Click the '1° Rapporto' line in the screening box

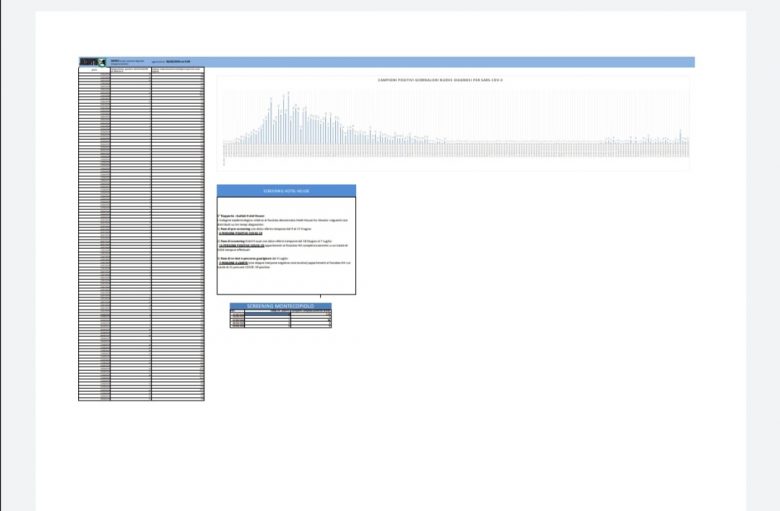point(243,216)
